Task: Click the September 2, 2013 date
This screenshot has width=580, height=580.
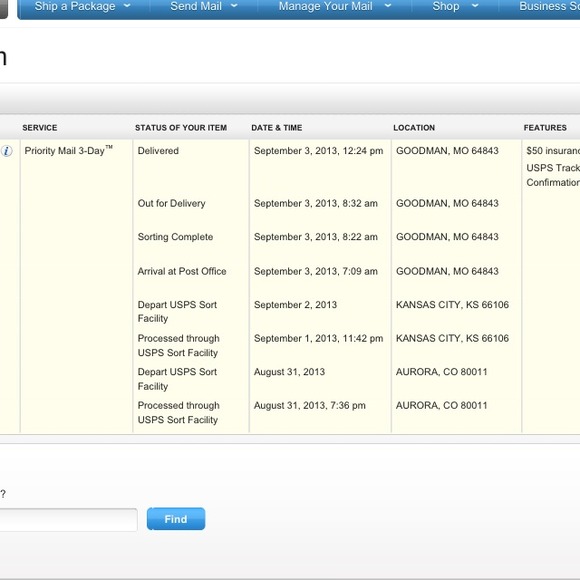Action: pyautogui.click(x=295, y=305)
